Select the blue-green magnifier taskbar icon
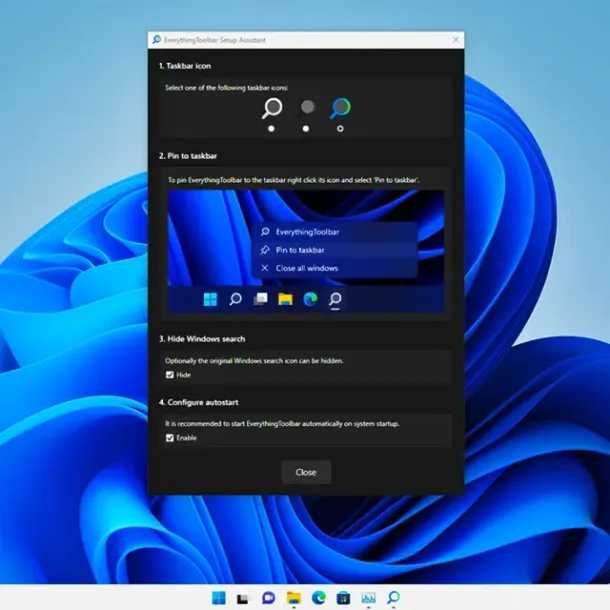 click(x=340, y=108)
